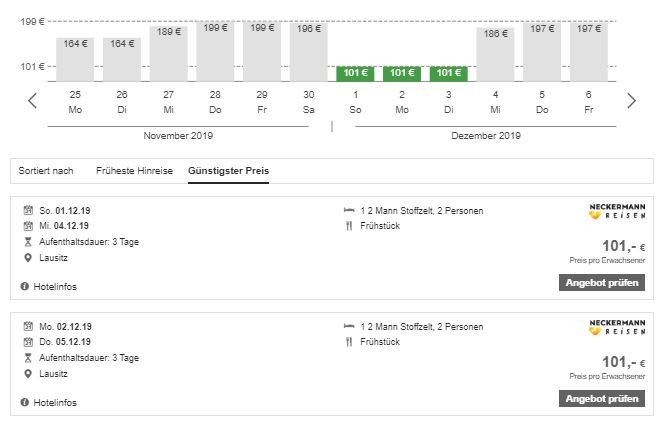Screen dimensions: 667x421
Task: Click info icon beside second Hotelinfos
Action: point(24,403)
